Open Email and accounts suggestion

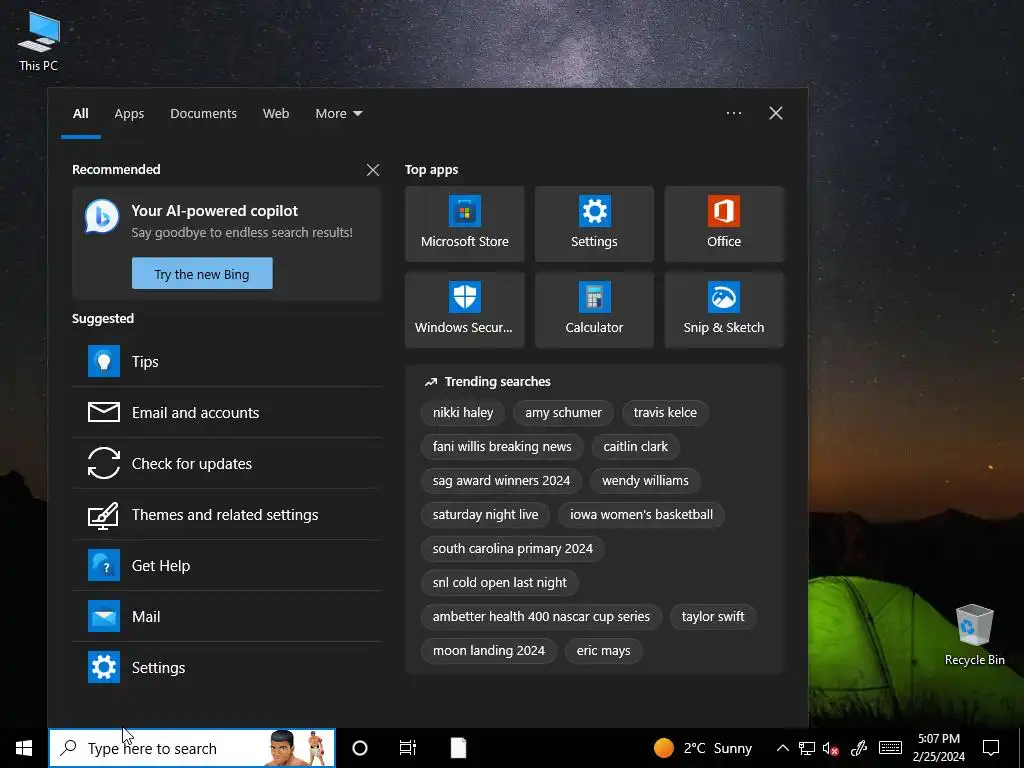click(227, 413)
